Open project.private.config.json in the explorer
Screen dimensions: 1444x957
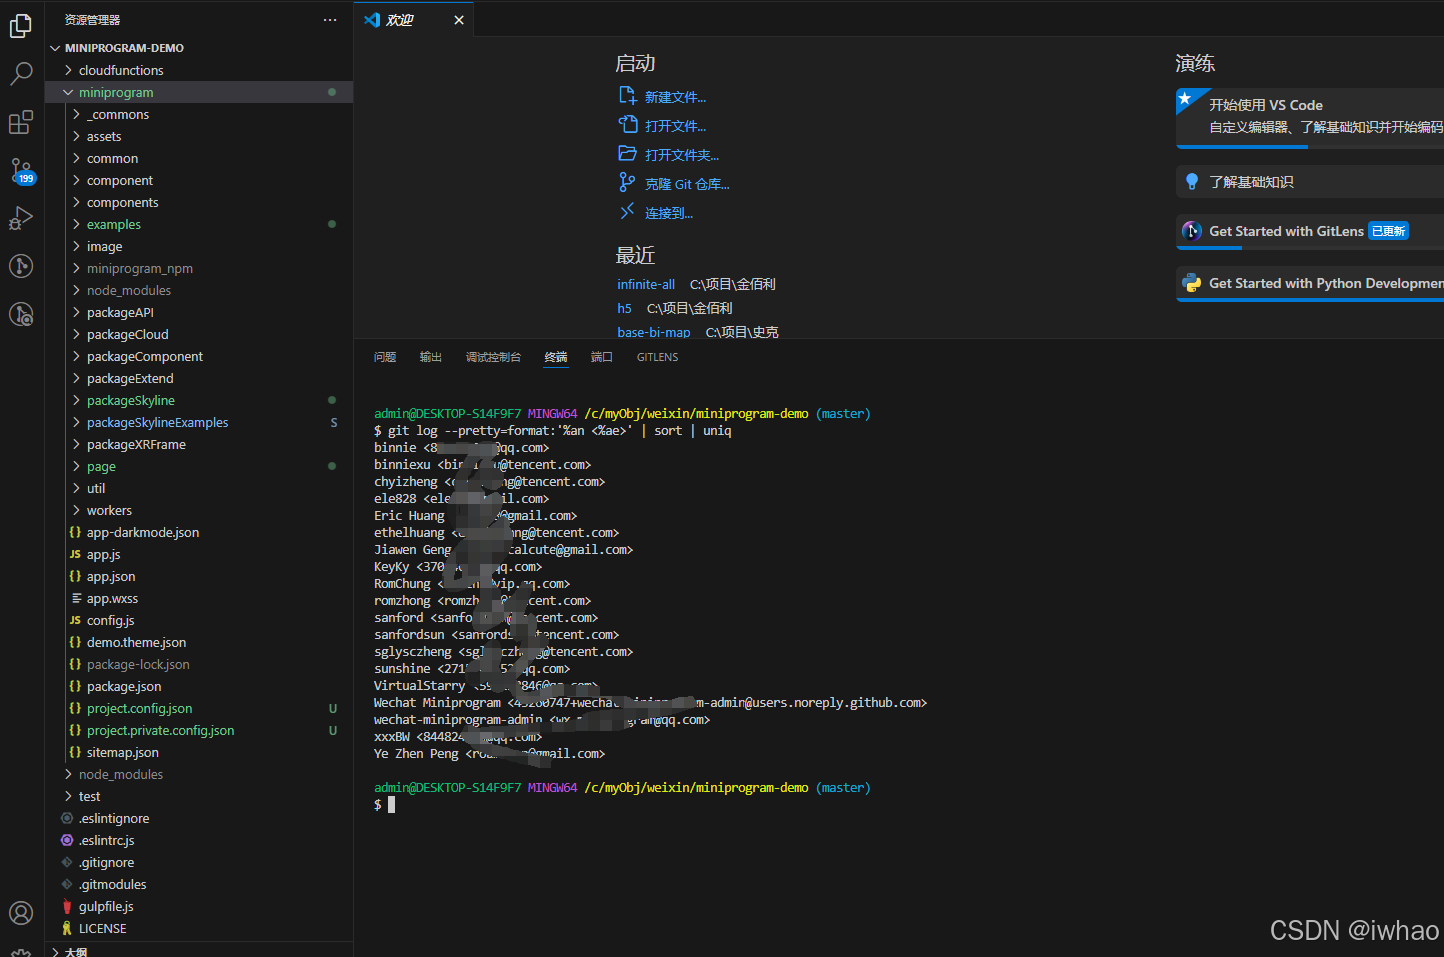tap(160, 730)
